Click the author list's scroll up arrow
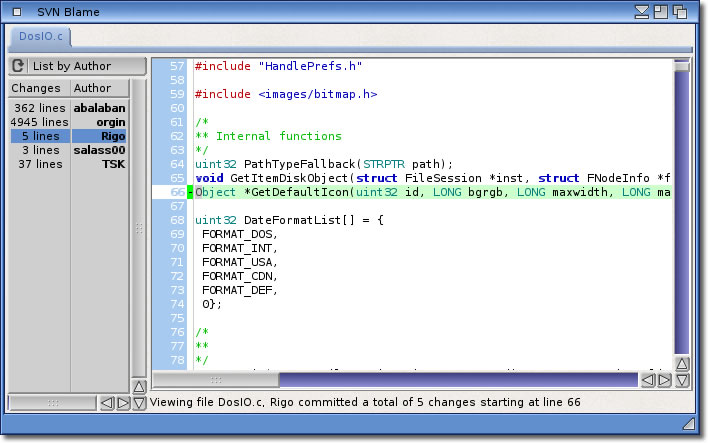The image size is (708, 443). (x=139, y=386)
